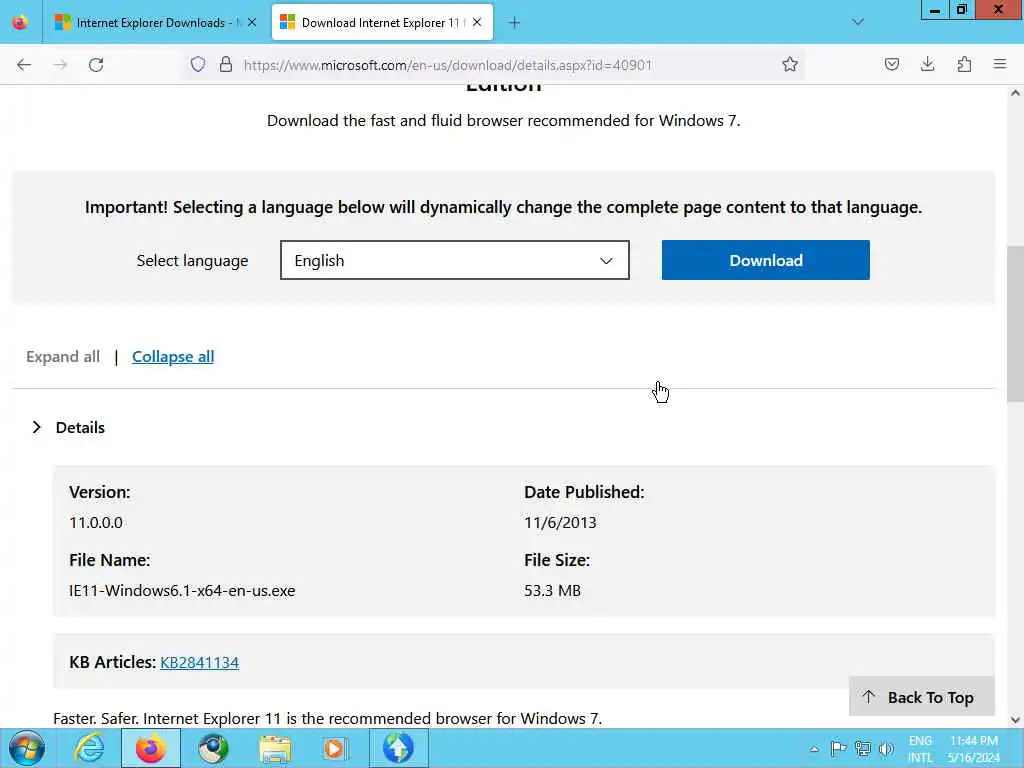This screenshot has height=768, width=1024.
Task: Open the Firefox downloads panel
Action: 928,65
